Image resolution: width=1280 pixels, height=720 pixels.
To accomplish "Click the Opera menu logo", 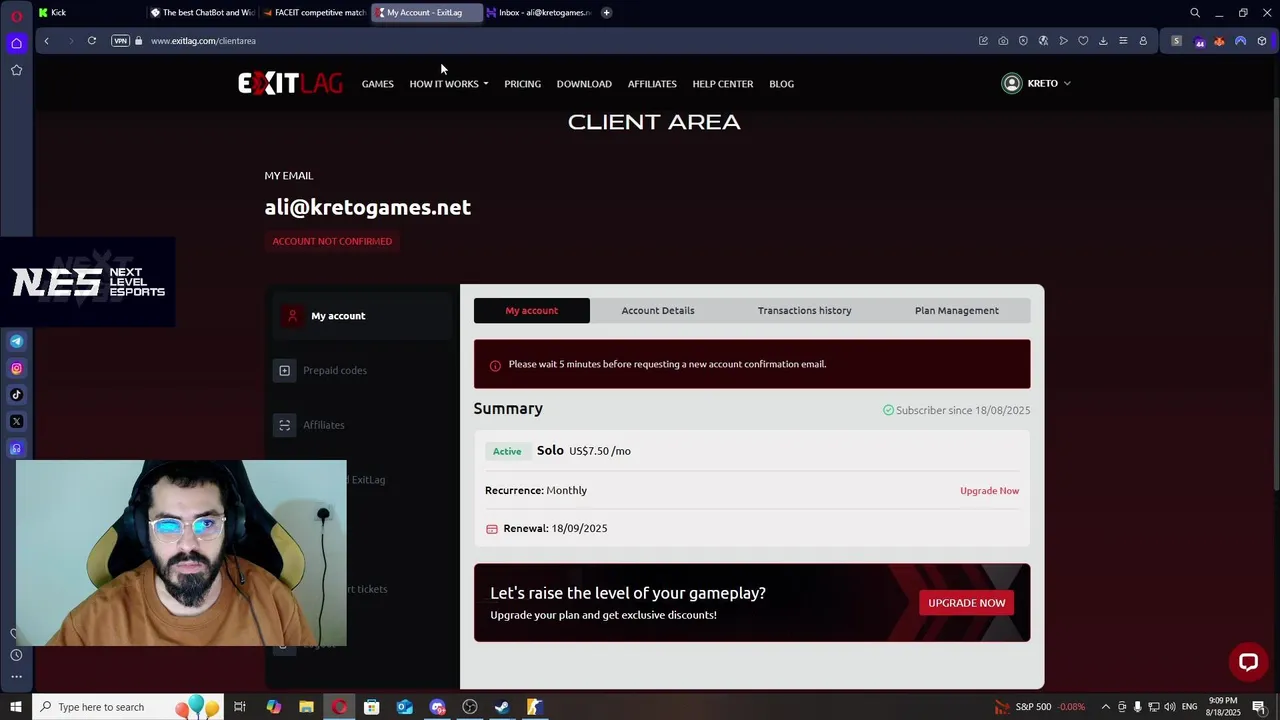I will (x=16, y=15).
